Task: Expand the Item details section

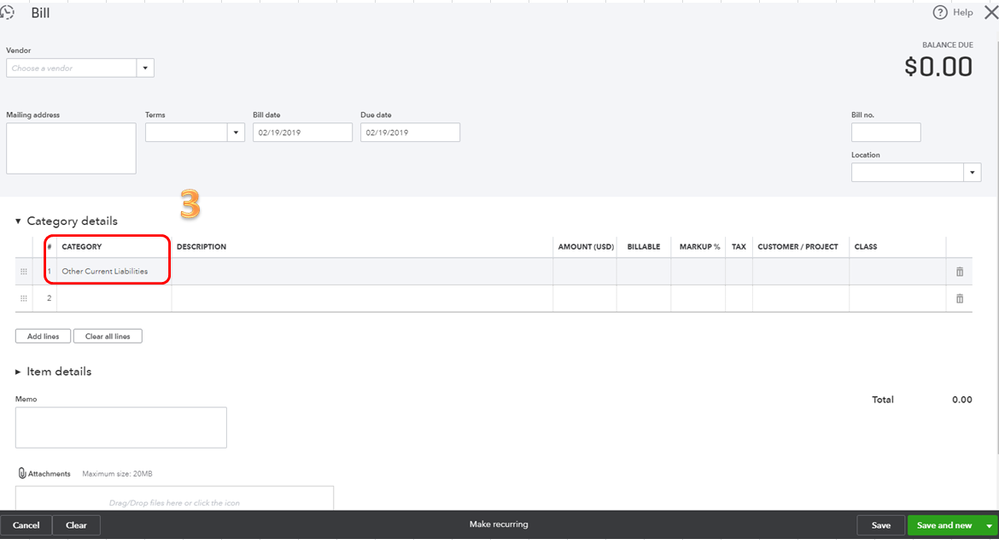Action: 18,372
